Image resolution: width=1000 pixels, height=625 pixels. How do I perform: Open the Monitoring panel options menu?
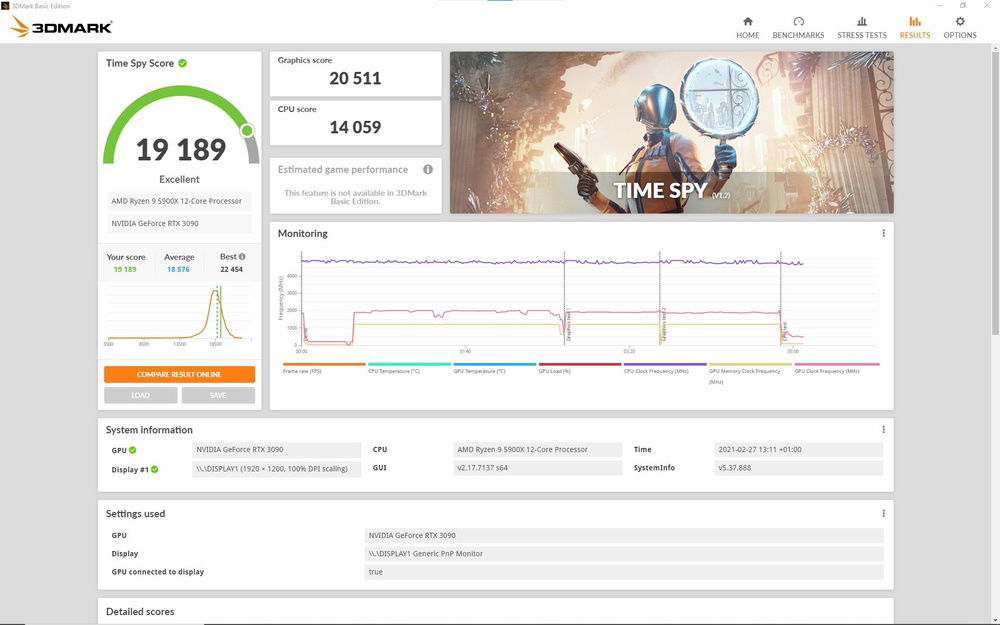(882, 233)
